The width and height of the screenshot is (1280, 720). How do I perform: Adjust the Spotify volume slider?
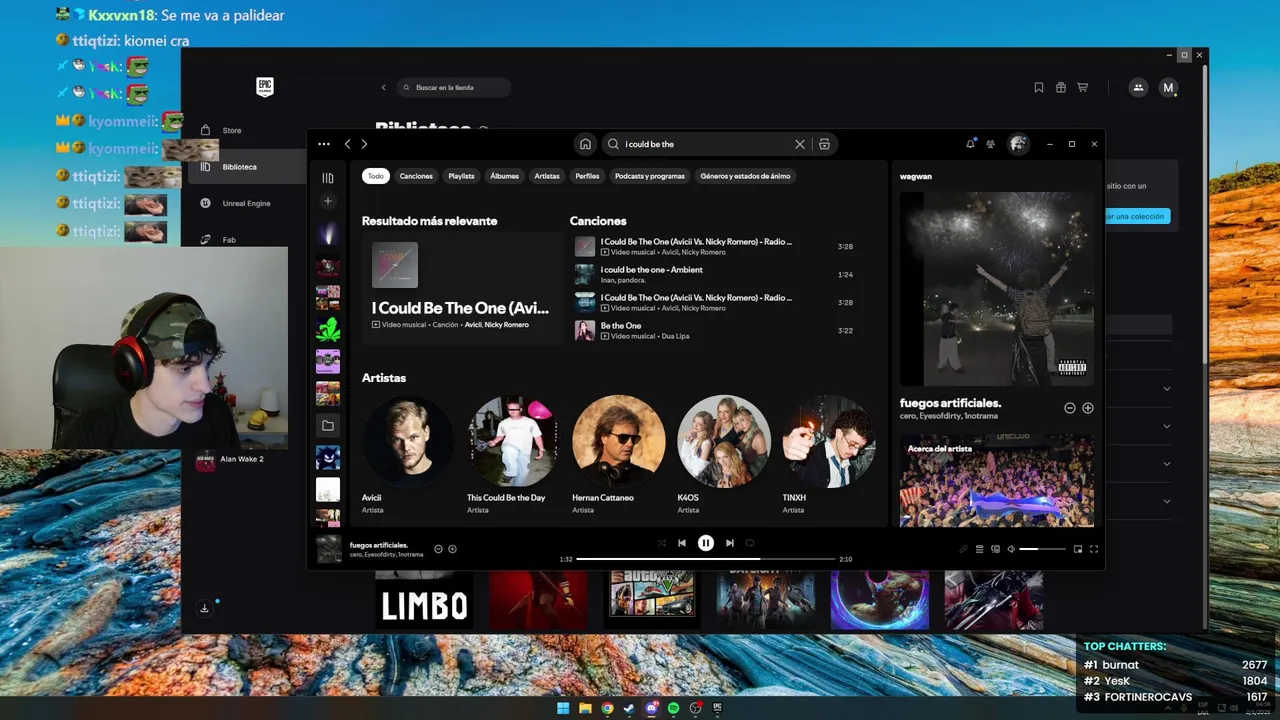click(1042, 549)
